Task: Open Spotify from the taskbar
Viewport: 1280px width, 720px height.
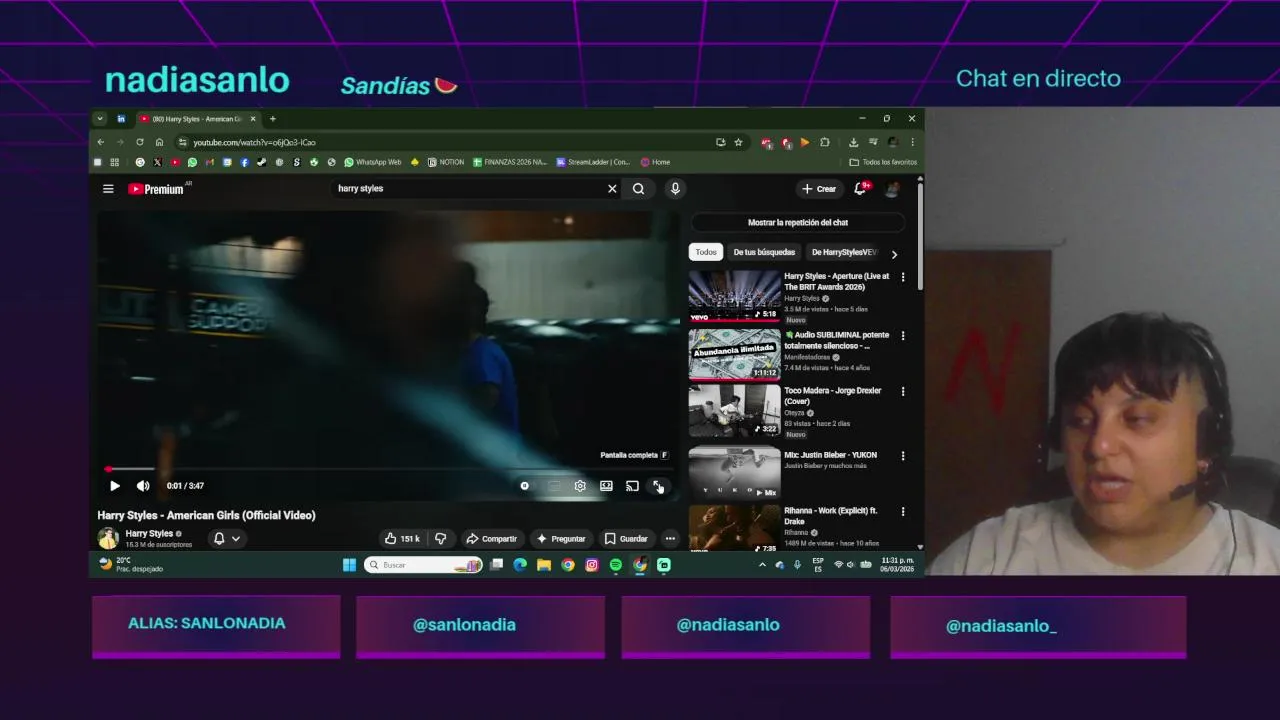Action: coord(616,565)
